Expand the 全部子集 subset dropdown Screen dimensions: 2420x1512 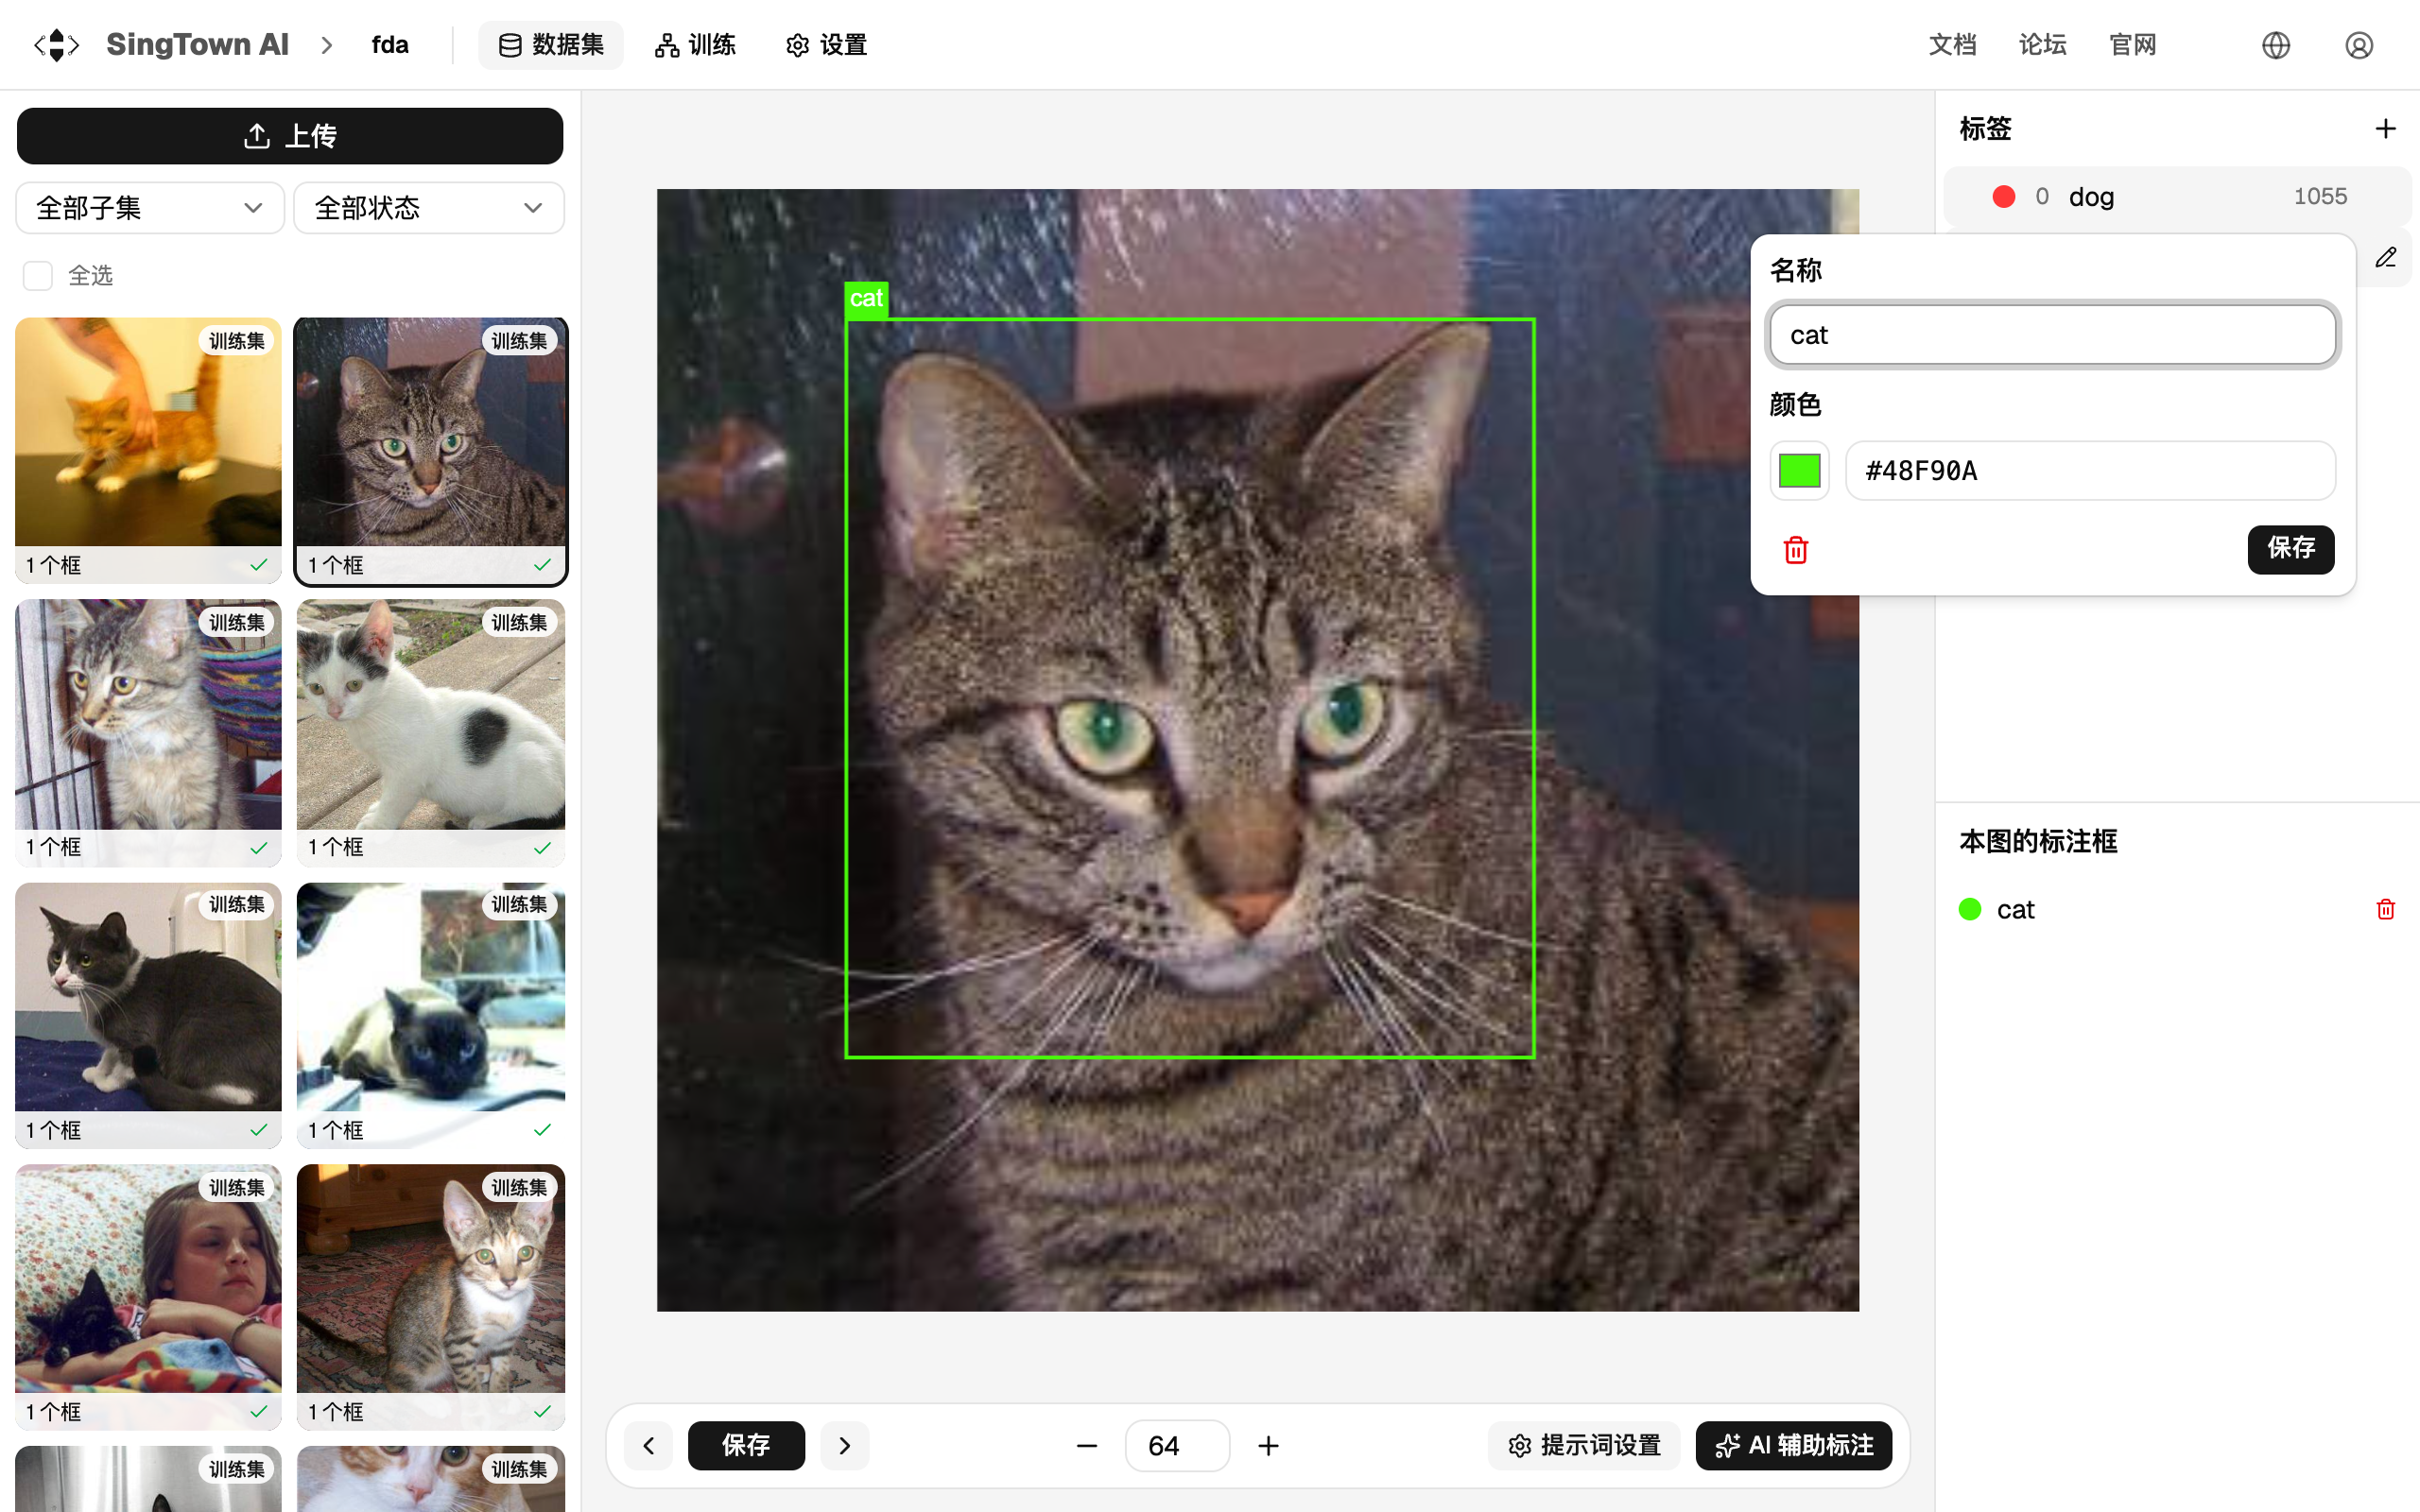[150, 208]
